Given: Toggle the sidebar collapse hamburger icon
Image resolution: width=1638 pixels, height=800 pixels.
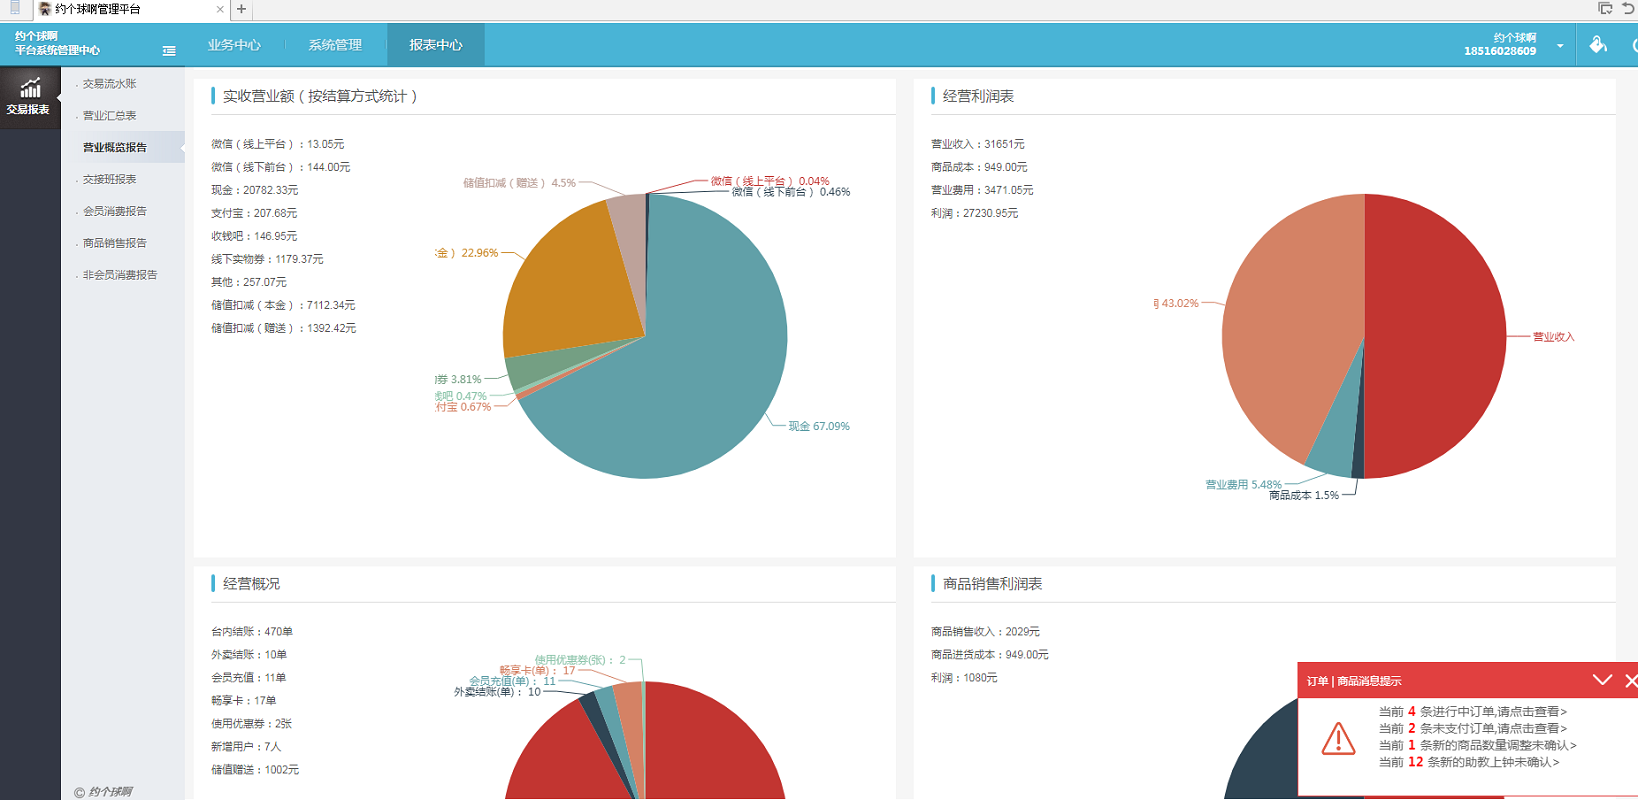Looking at the screenshot, I should point(169,51).
